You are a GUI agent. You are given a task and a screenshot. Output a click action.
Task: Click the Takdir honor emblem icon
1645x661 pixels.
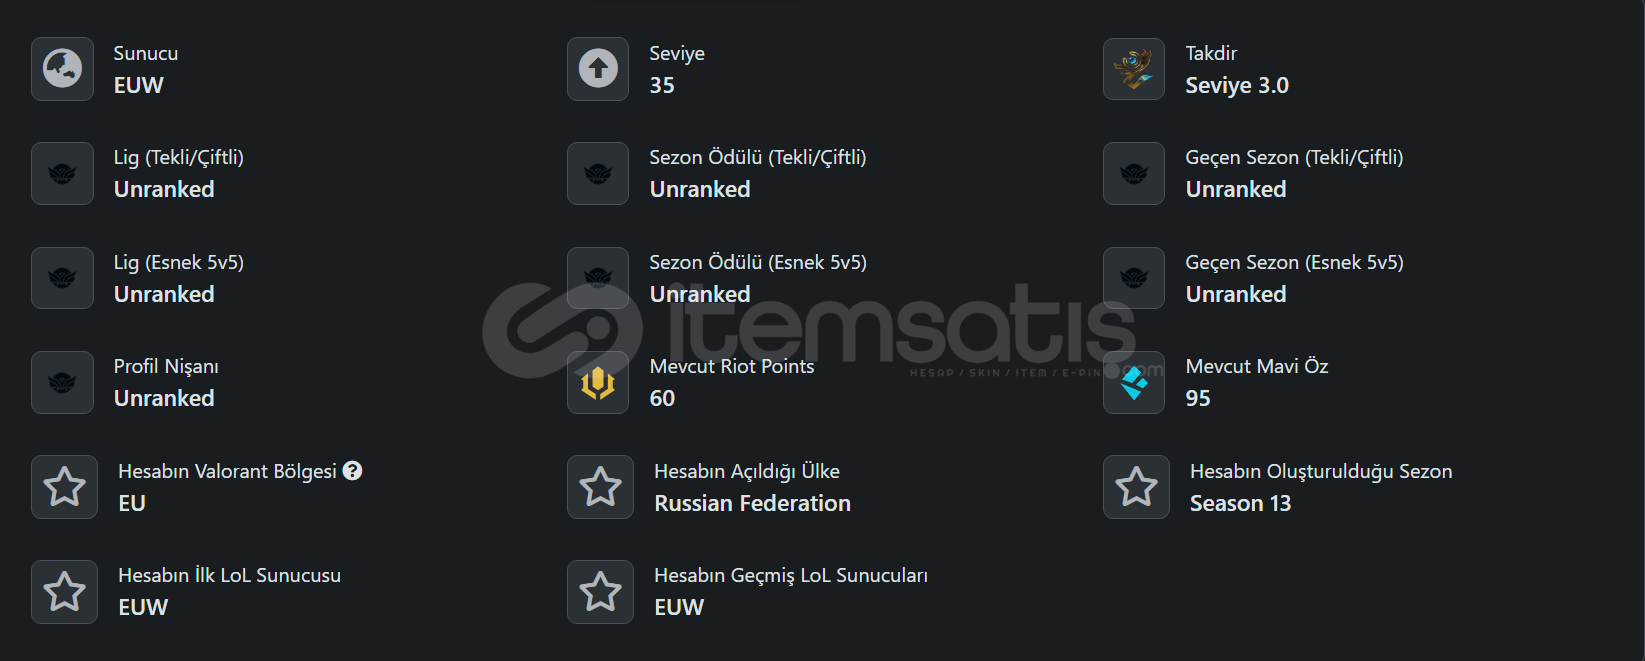(1134, 69)
